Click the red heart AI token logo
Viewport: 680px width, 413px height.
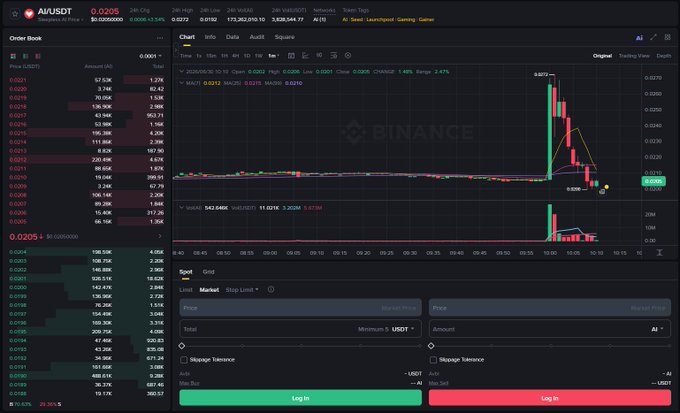(29, 14)
